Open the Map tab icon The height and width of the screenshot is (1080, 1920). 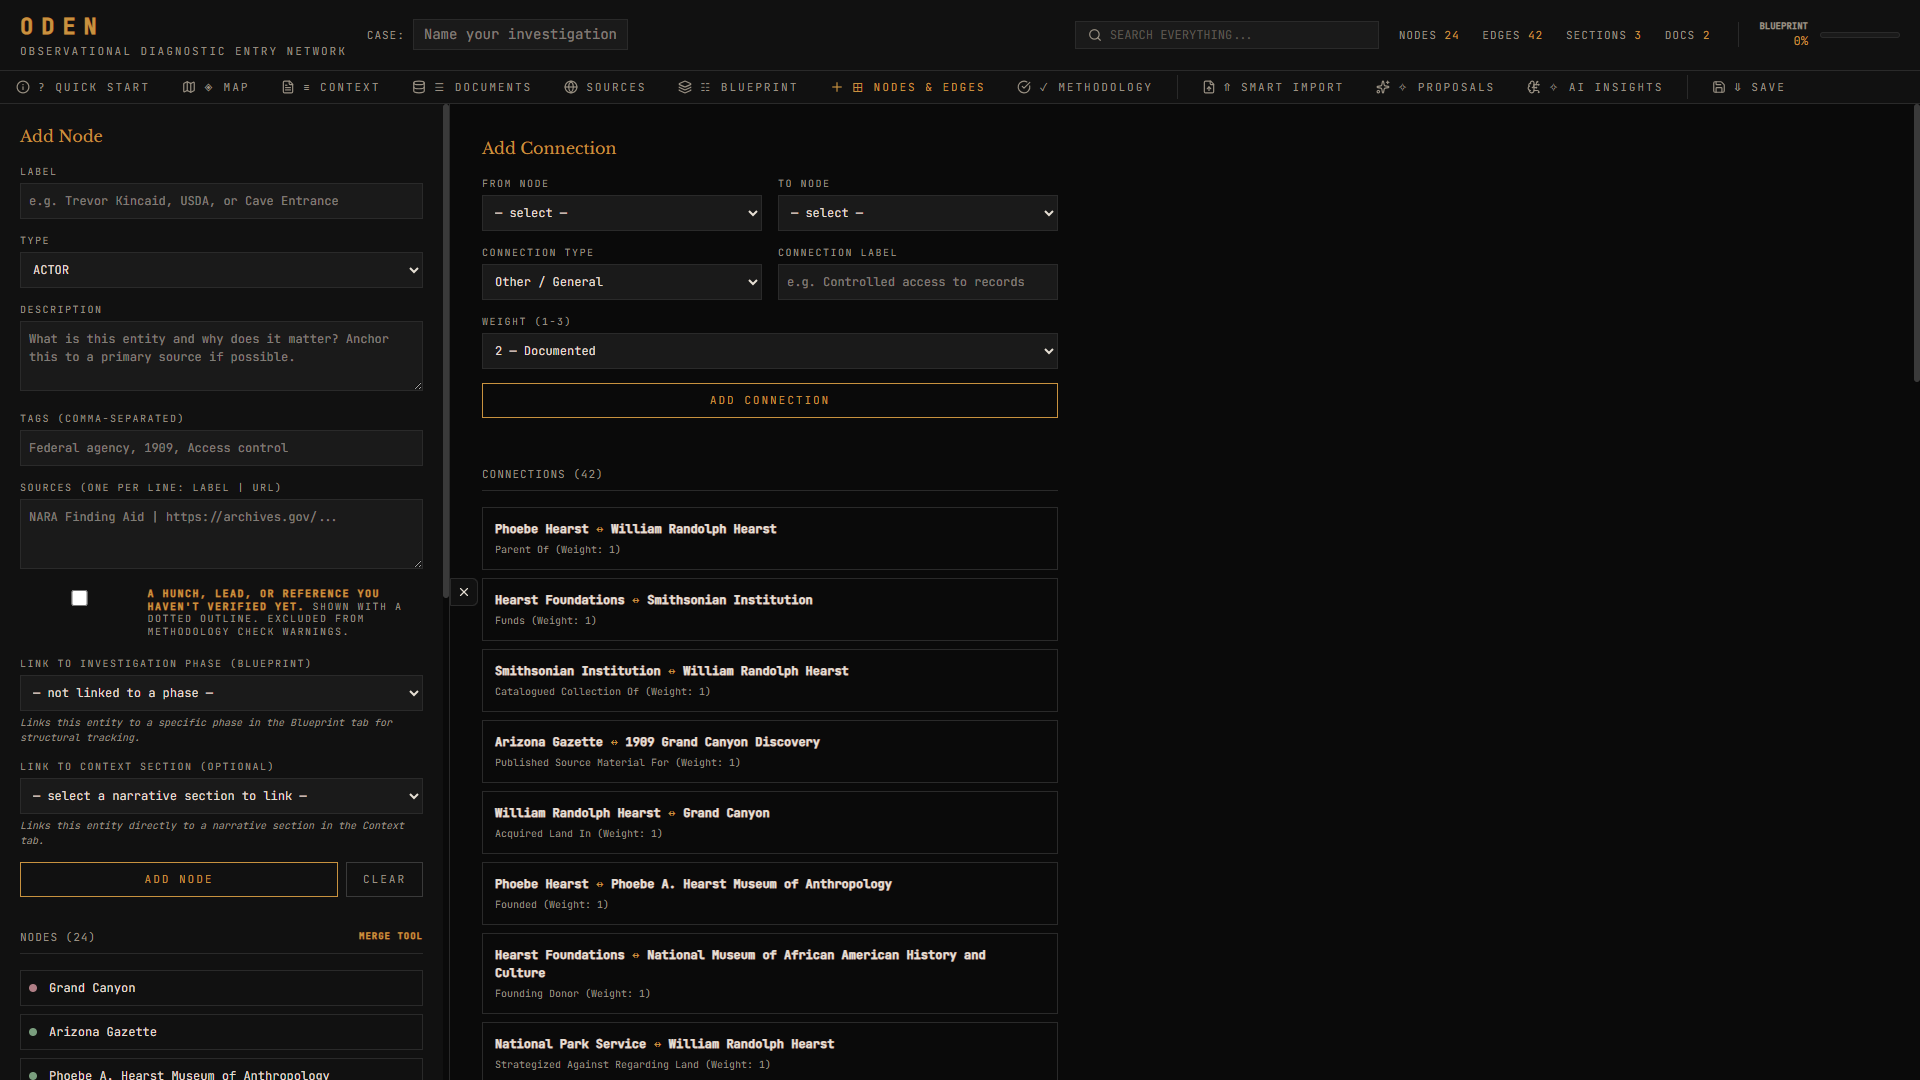click(189, 87)
